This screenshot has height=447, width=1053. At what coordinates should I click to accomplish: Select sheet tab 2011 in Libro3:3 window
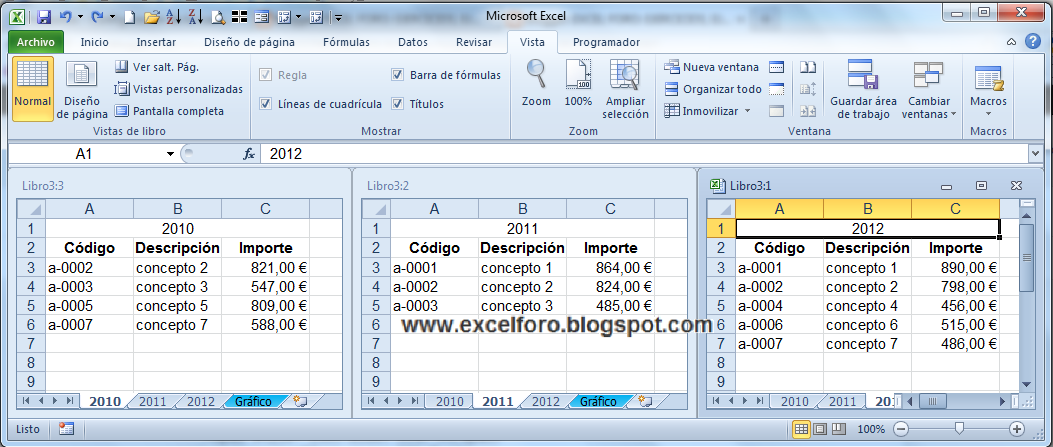point(152,401)
